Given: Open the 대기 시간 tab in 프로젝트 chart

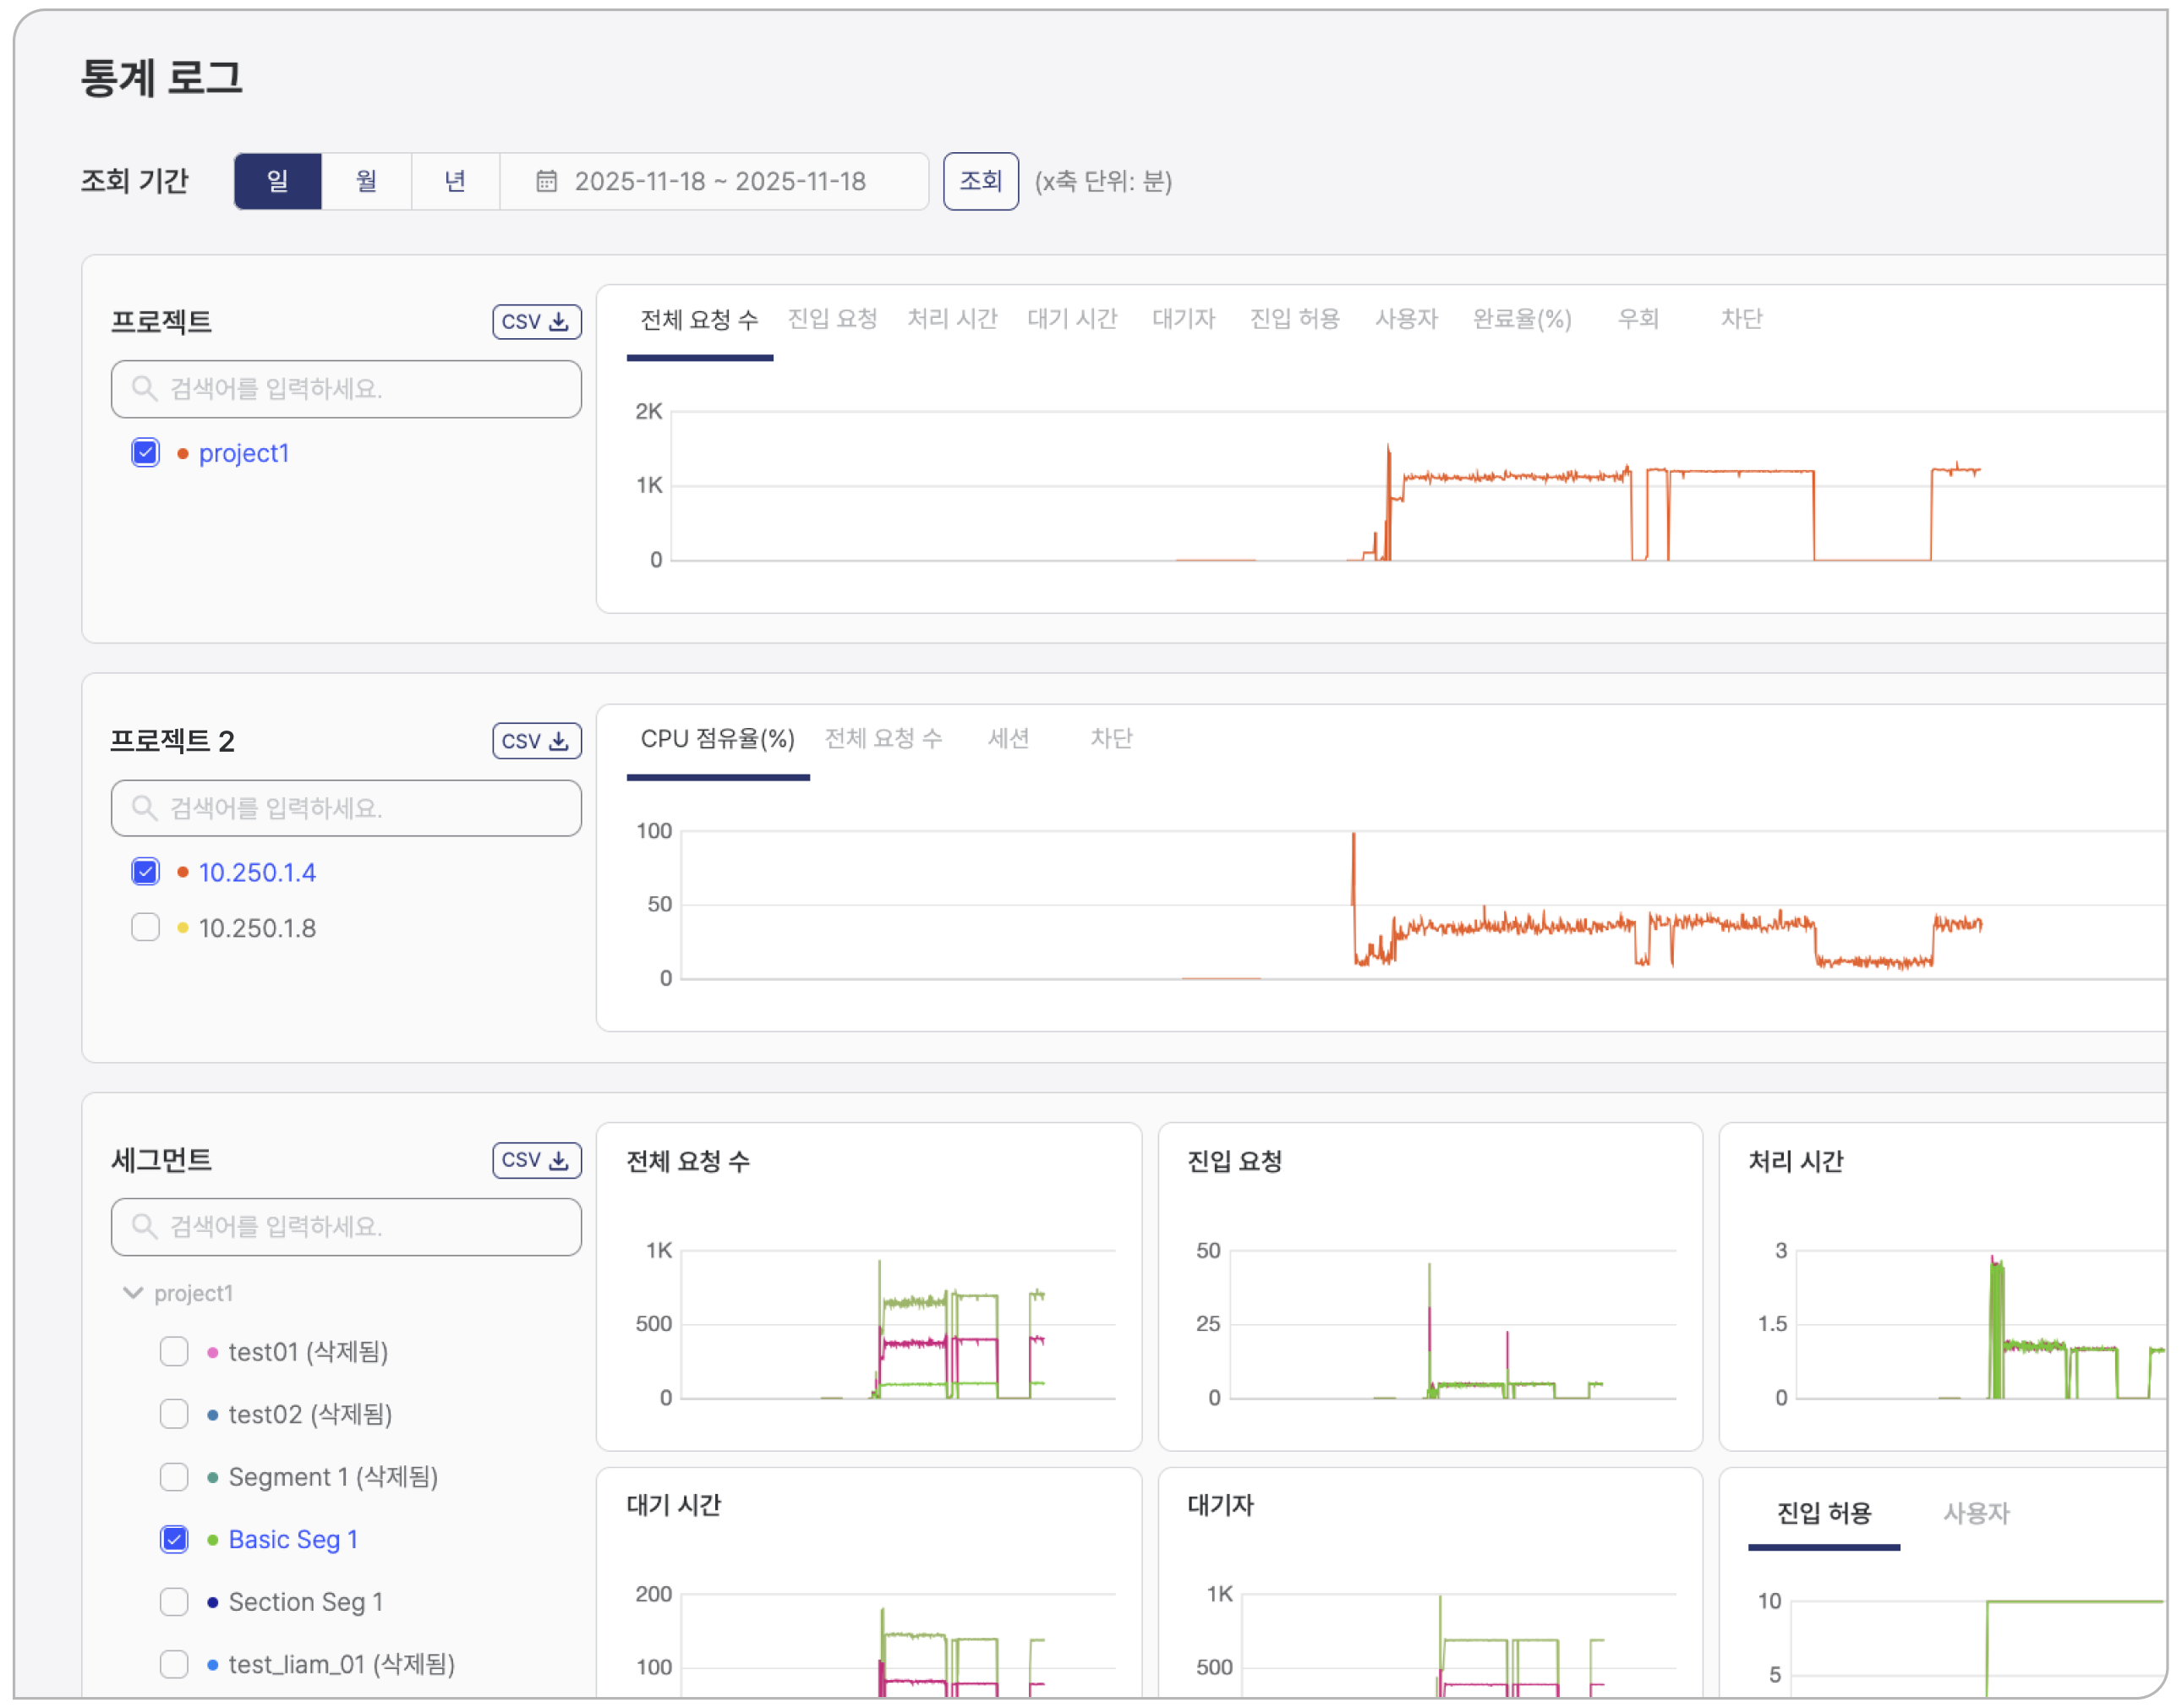Looking at the screenshot, I should (x=1072, y=319).
